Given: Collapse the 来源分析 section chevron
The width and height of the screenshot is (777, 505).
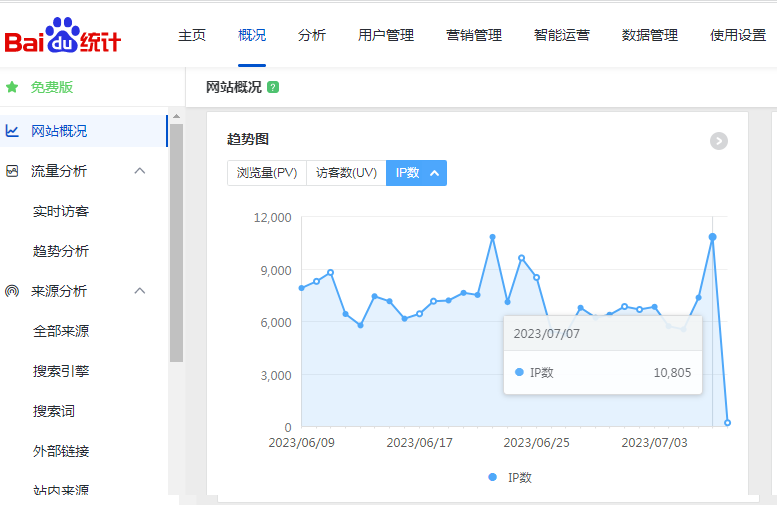Looking at the screenshot, I should 140,291.
